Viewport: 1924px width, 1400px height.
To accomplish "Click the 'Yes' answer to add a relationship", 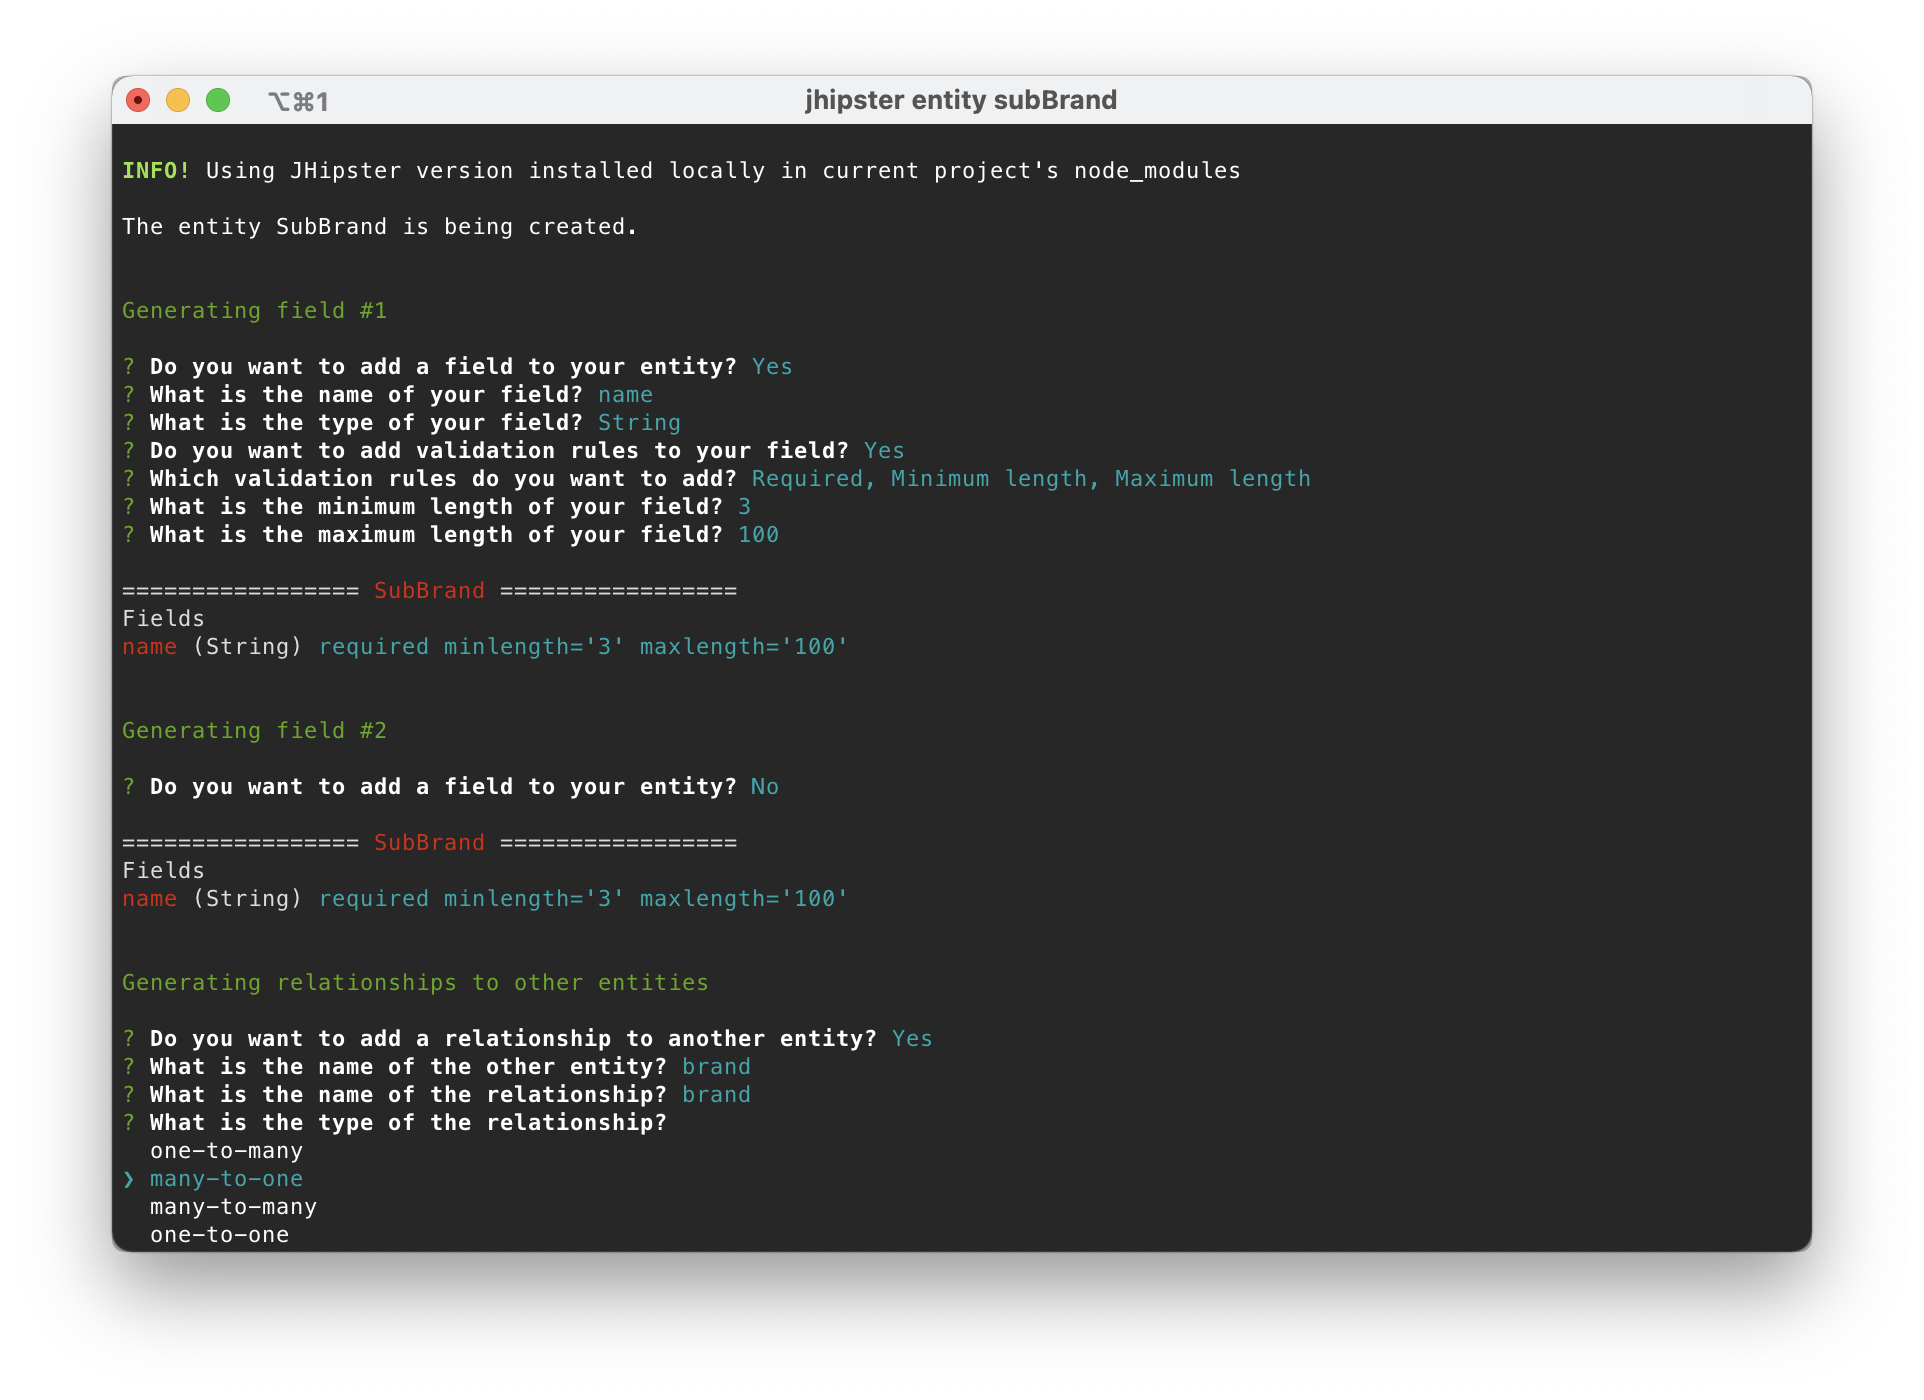I will (912, 1039).
